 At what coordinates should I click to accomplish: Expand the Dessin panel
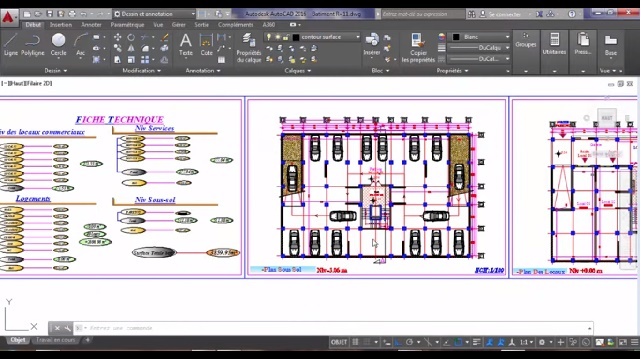pos(56,71)
